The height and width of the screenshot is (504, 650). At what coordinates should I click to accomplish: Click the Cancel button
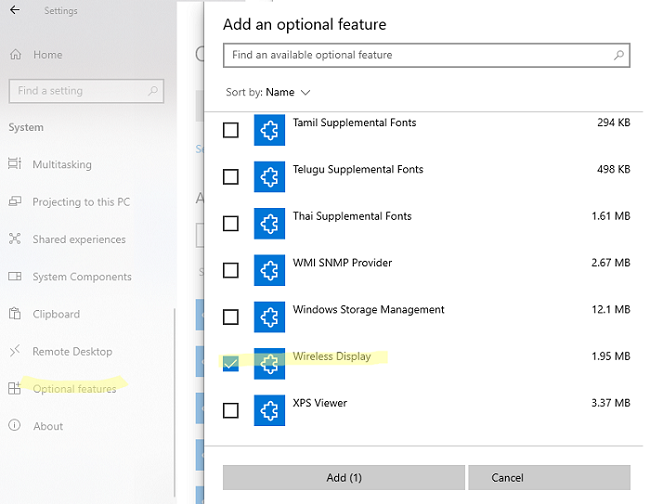tap(549, 477)
